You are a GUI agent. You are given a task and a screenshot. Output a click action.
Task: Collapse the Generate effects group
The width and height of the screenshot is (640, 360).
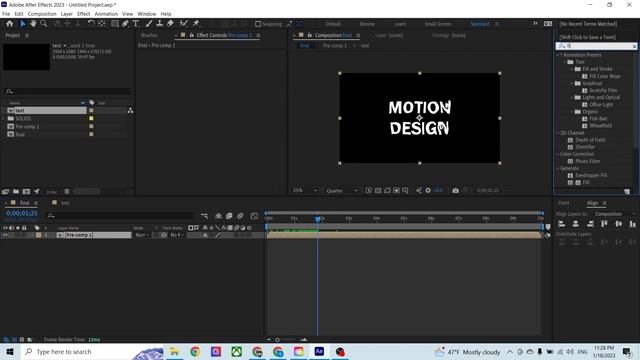pyautogui.click(x=558, y=168)
